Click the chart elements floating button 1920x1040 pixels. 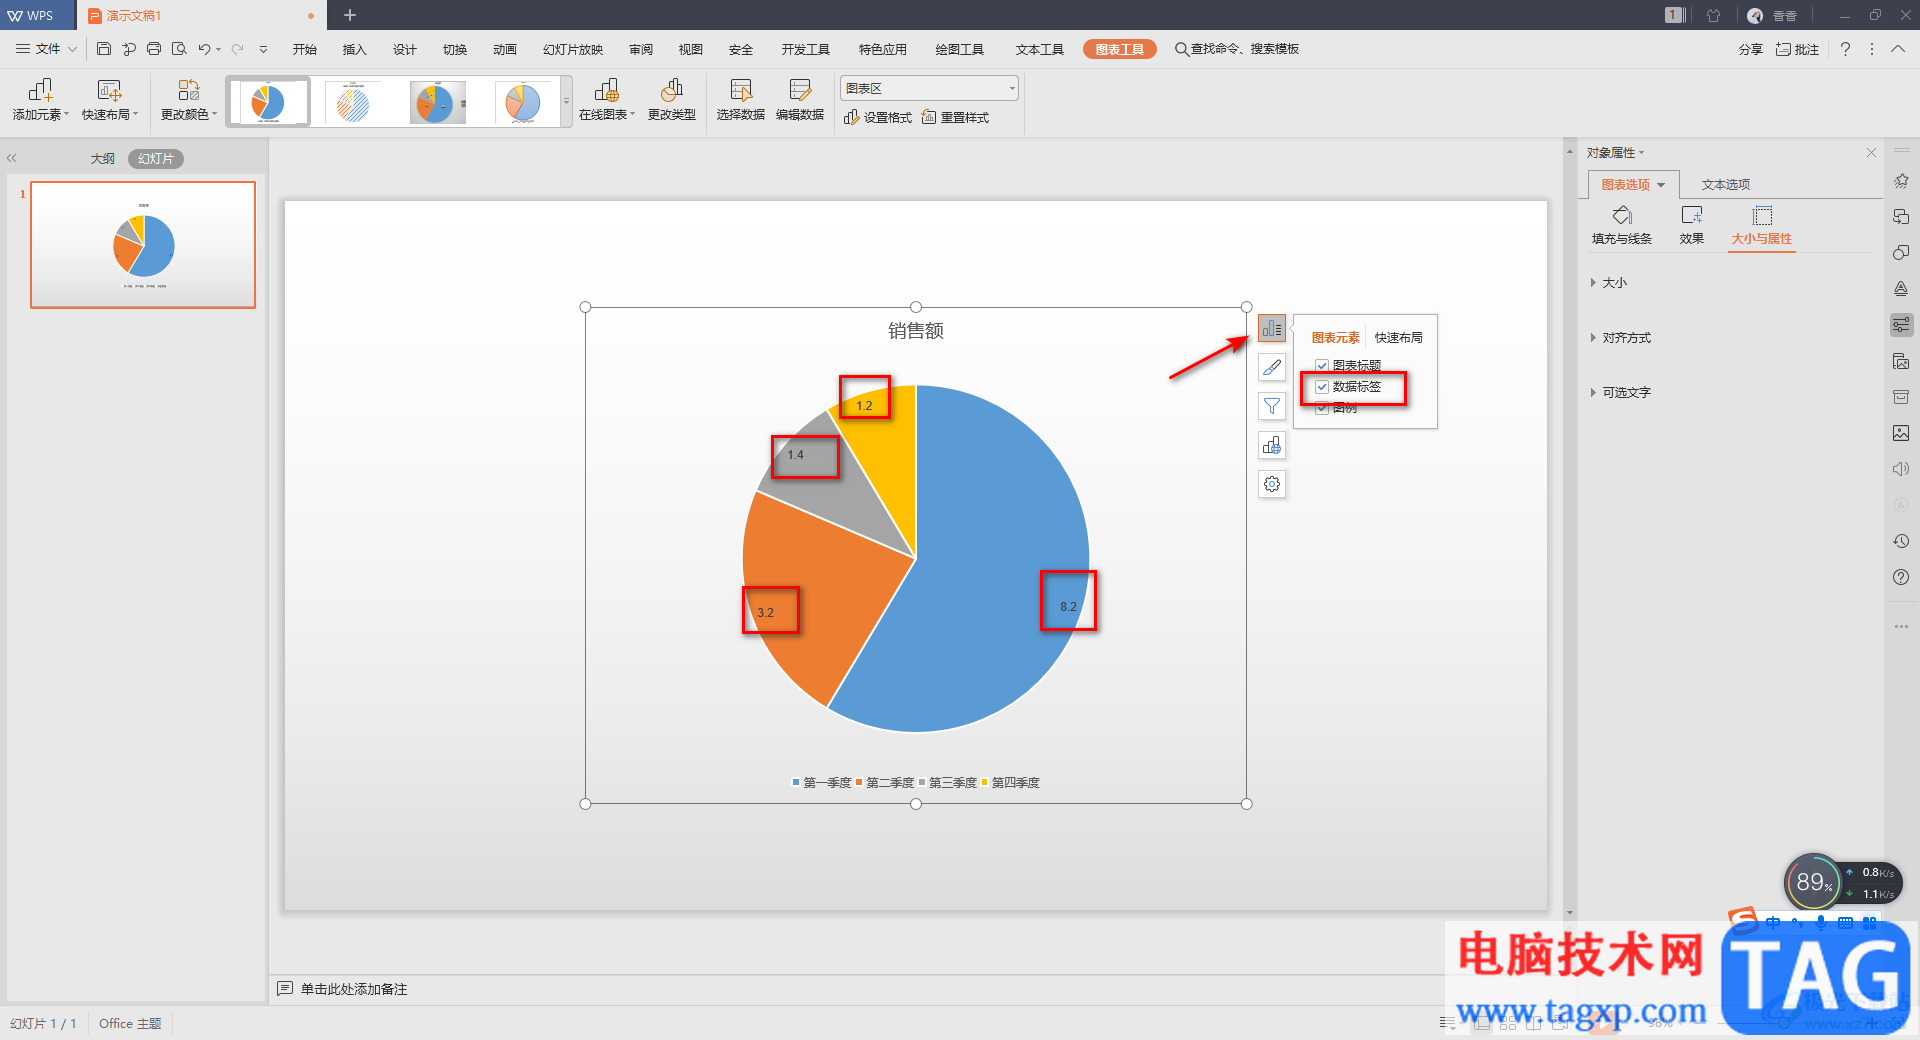point(1272,328)
